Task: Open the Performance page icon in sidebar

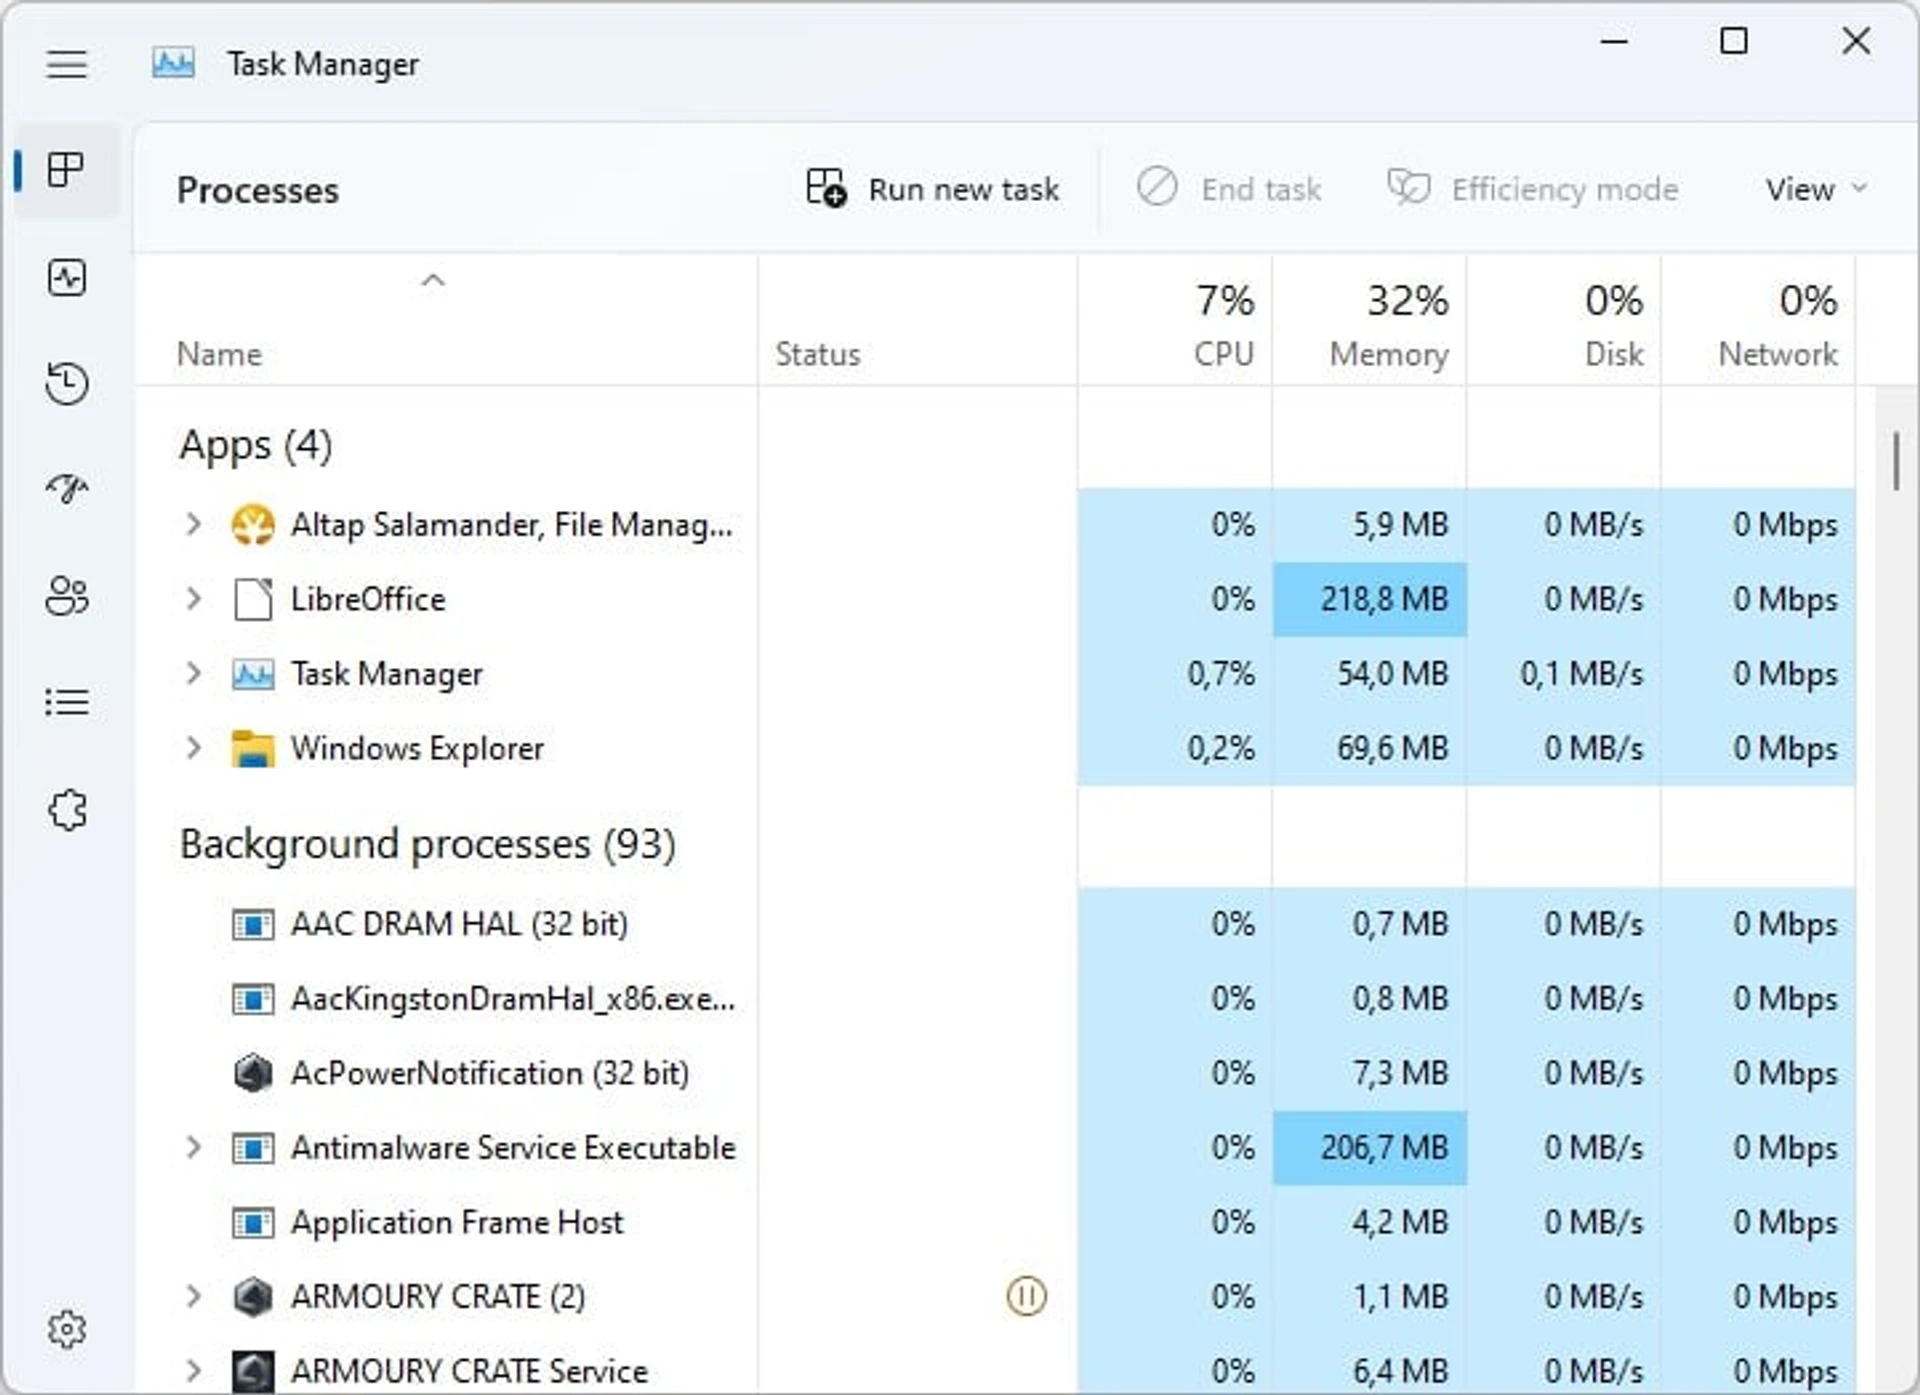Action: click(x=66, y=277)
